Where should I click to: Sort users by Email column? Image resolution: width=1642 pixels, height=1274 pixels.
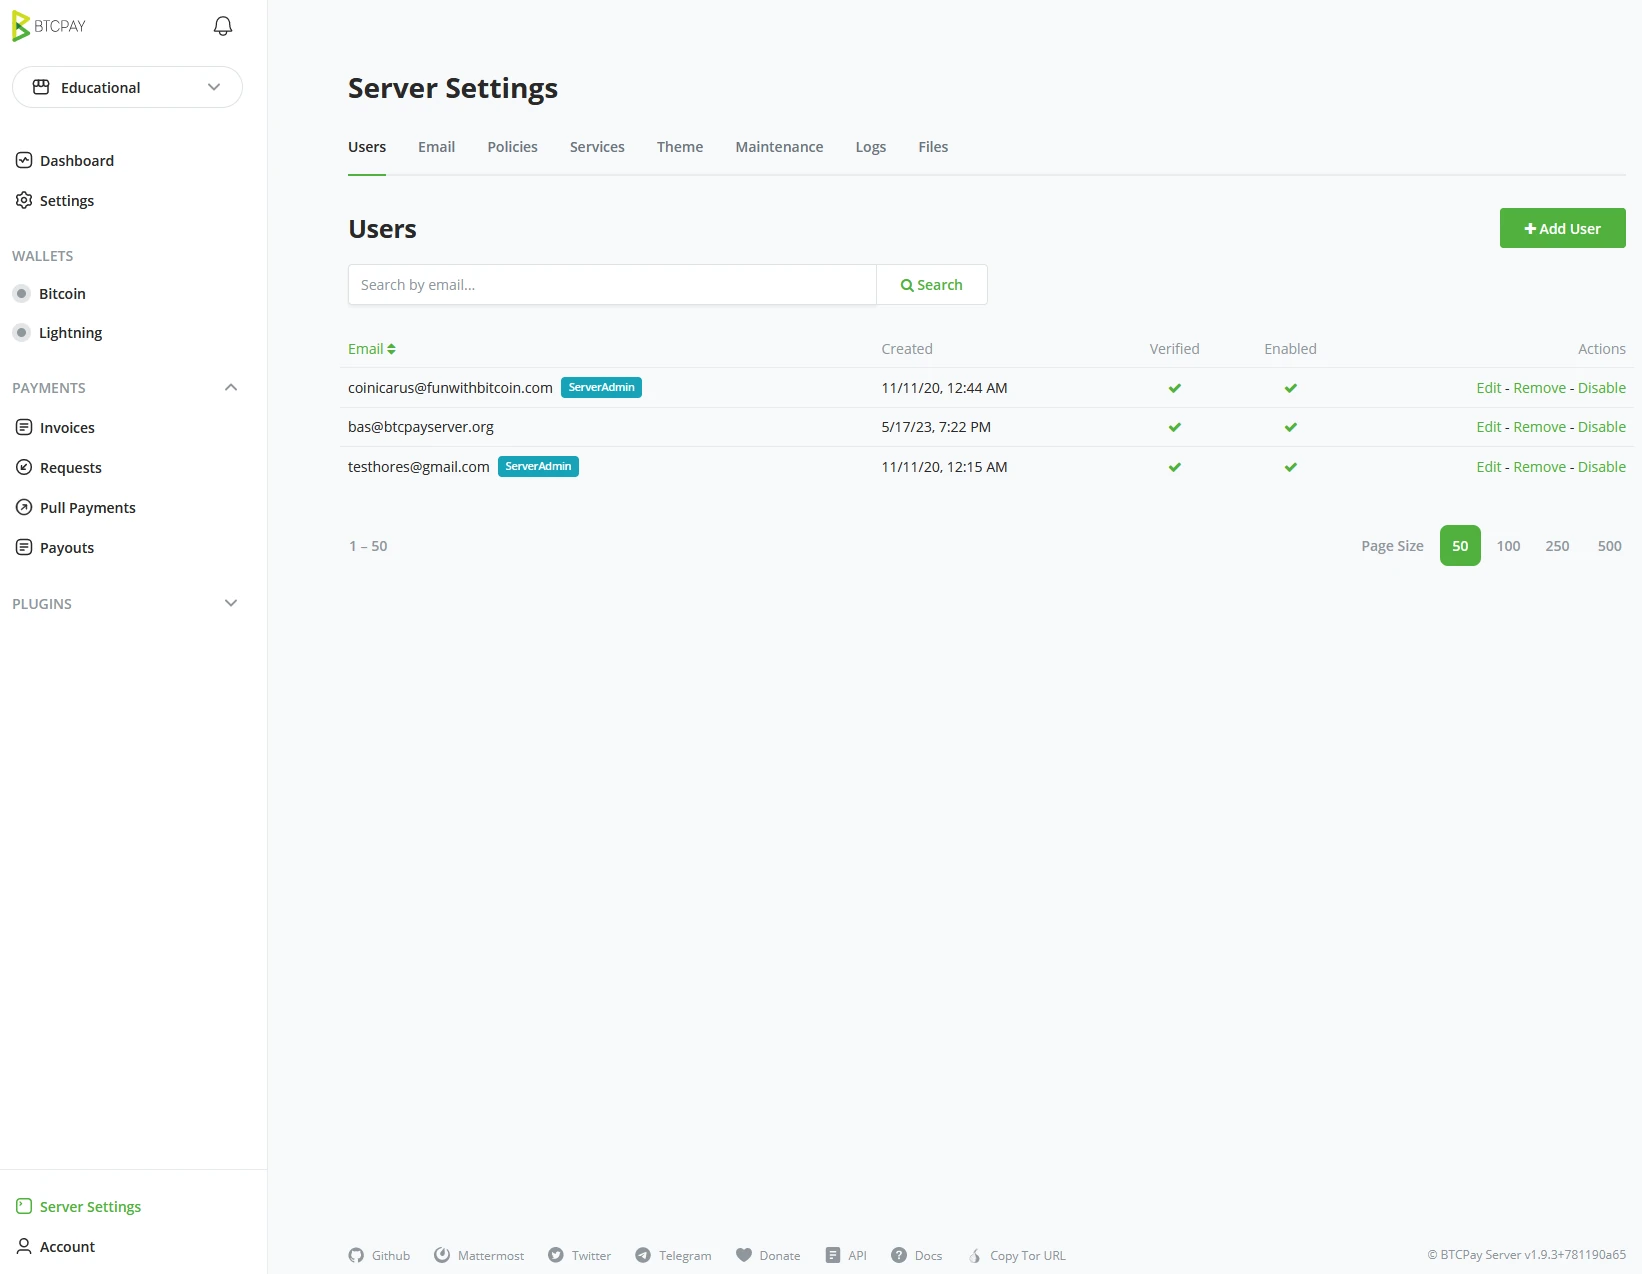371,349
